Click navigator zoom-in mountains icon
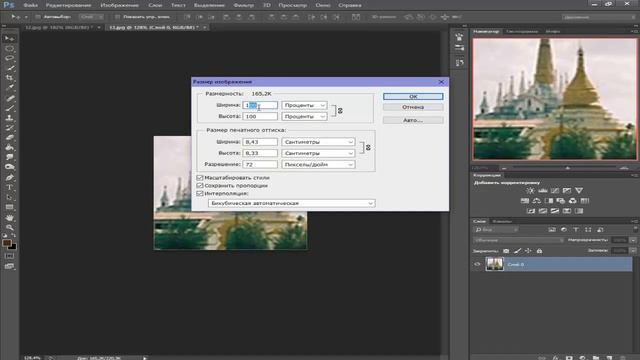640x360 pixels. tap(624, 168)
